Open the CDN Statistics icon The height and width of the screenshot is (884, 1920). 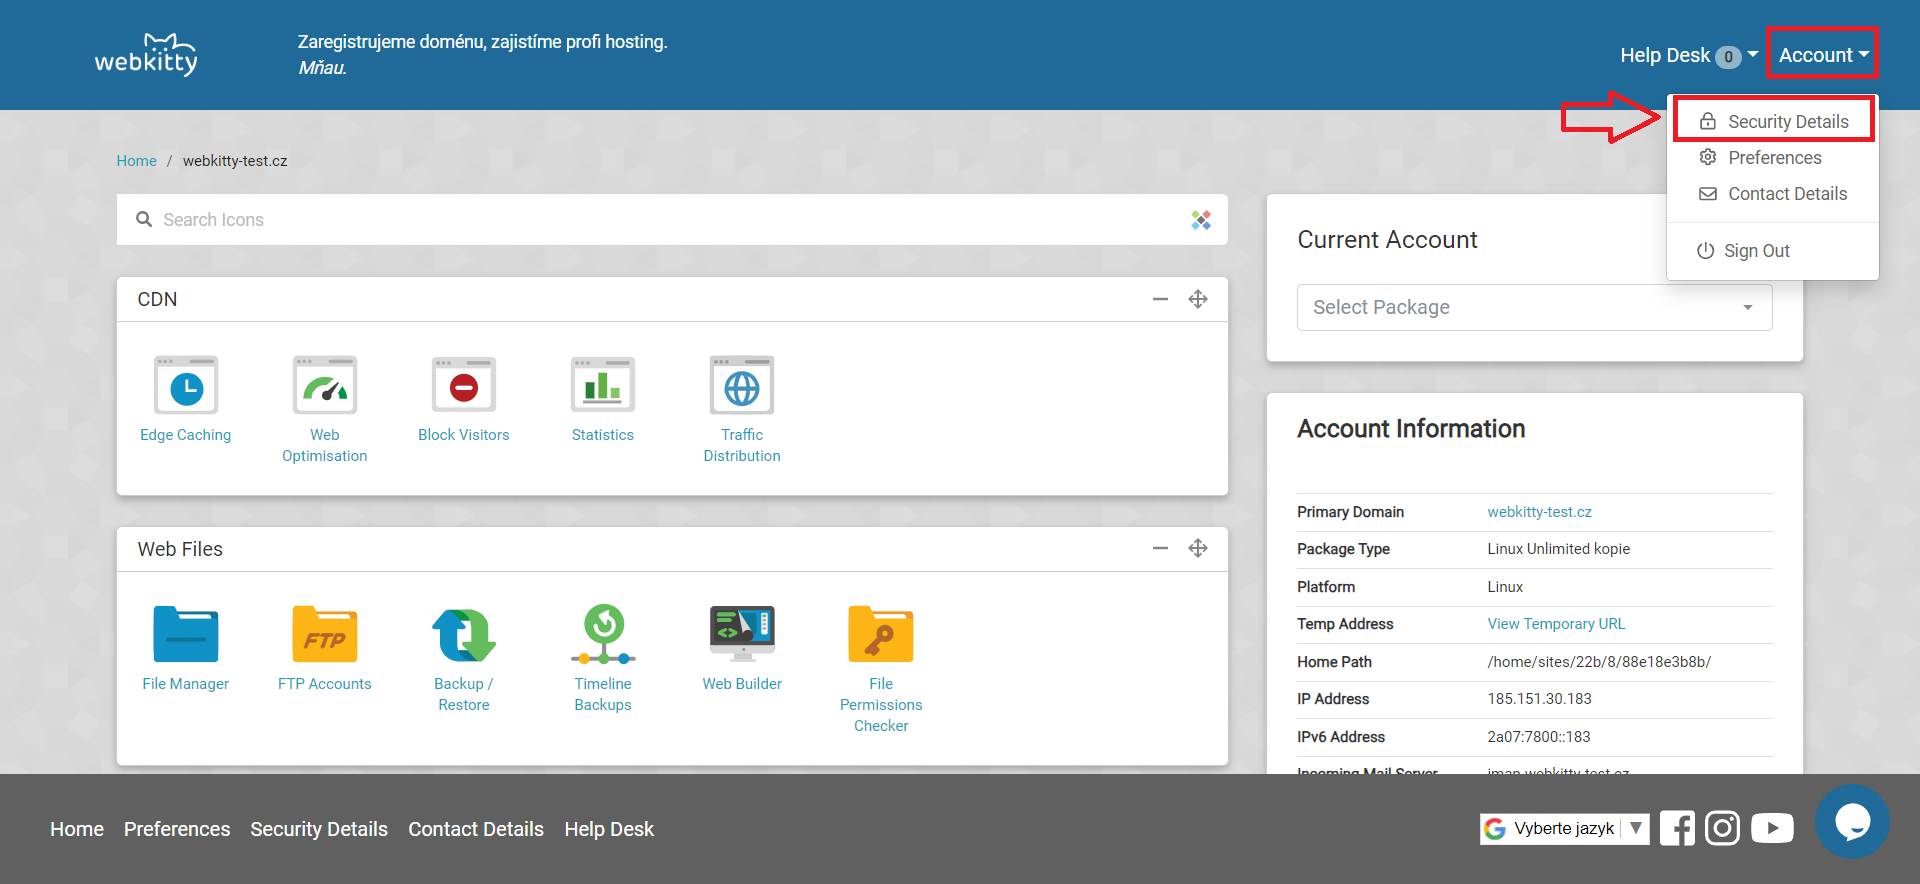603,385
